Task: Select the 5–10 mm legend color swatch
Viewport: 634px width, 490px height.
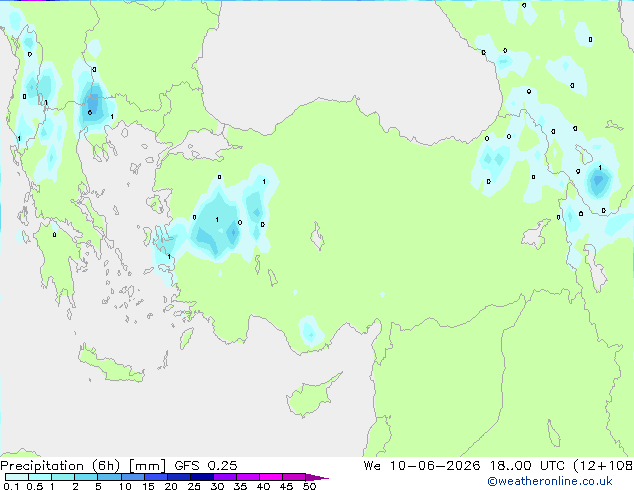Action: [109, 477]
